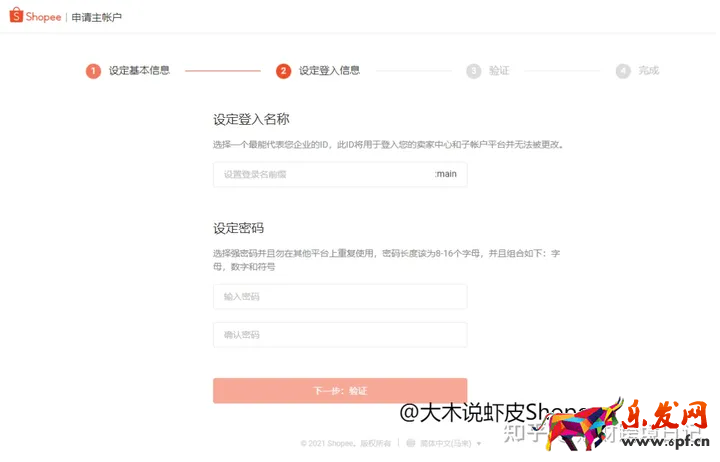Select the 验证 step label
This screenshot has width=720, height=462.
pyautogui.click(x=499, y=71)
